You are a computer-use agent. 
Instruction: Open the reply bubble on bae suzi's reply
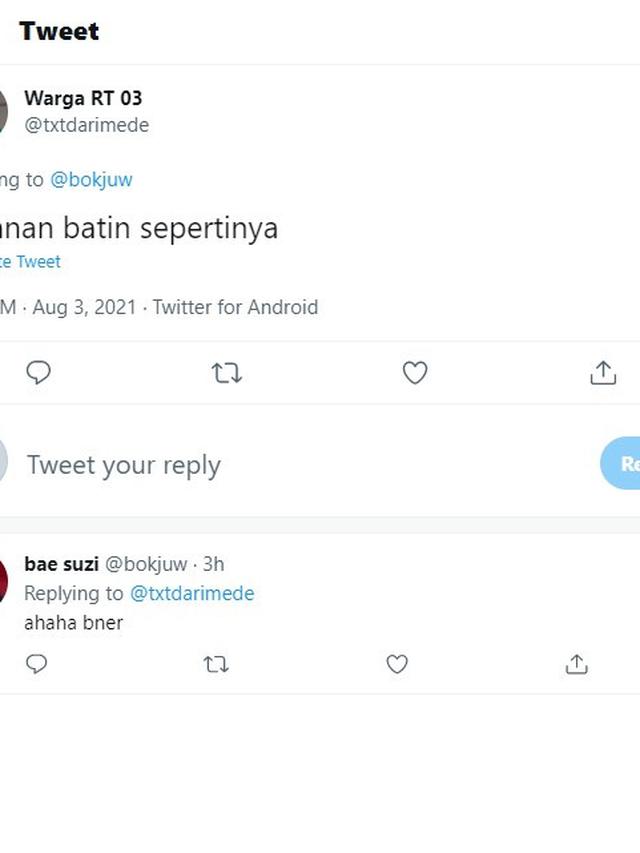pos(37,664)
